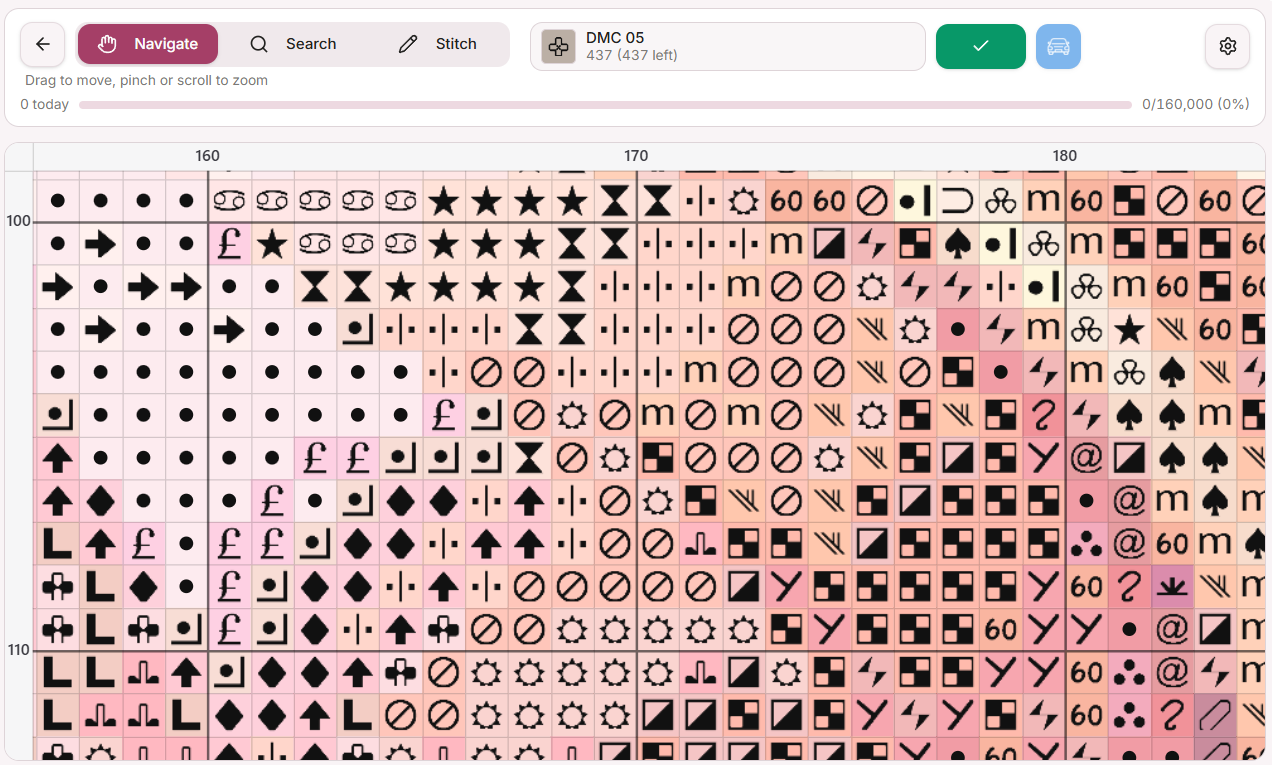Screen dimensions: 1272x765
Task: Click the green checkmark button
Action: (980, 46)
